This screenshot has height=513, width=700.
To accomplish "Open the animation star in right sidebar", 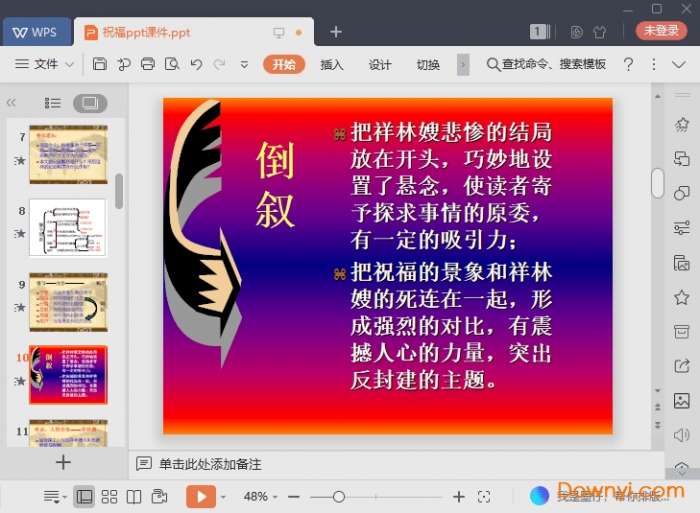I will 682,125.
